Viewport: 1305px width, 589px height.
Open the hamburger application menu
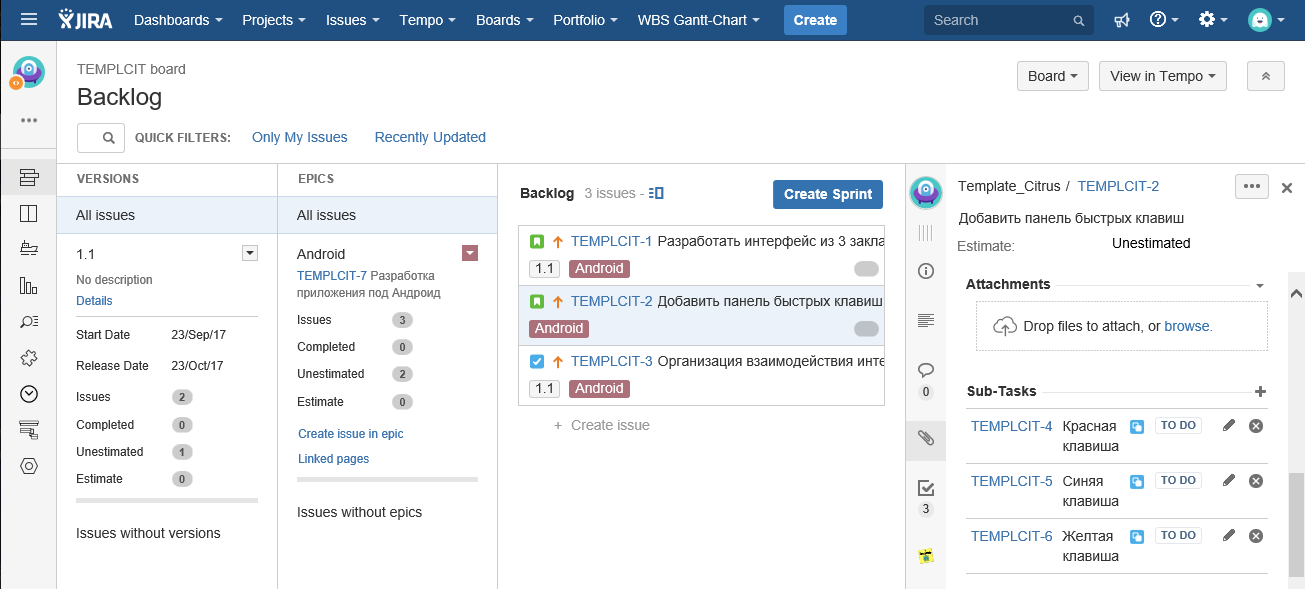(29, 20)
